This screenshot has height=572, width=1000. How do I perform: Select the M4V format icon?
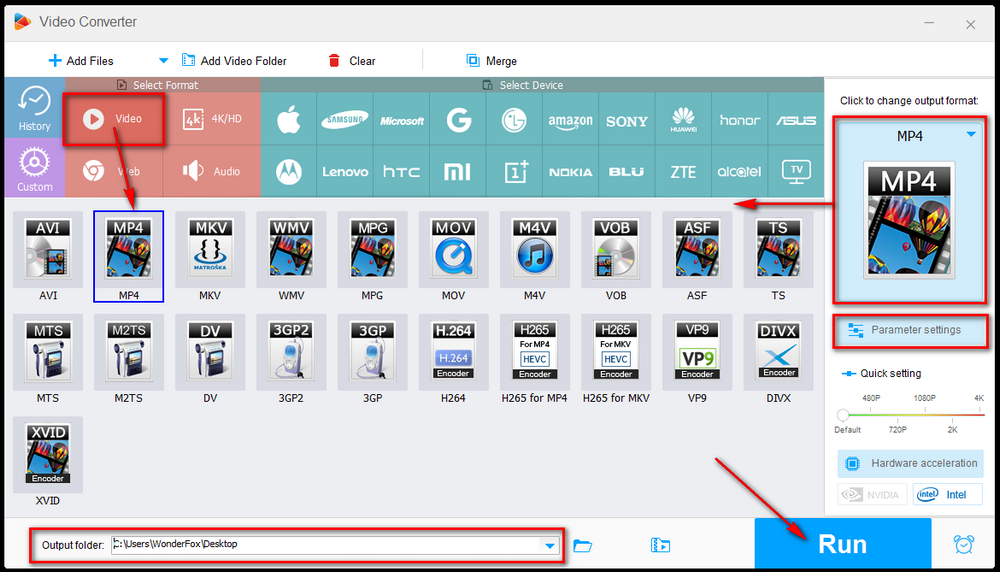coord(534,249)
